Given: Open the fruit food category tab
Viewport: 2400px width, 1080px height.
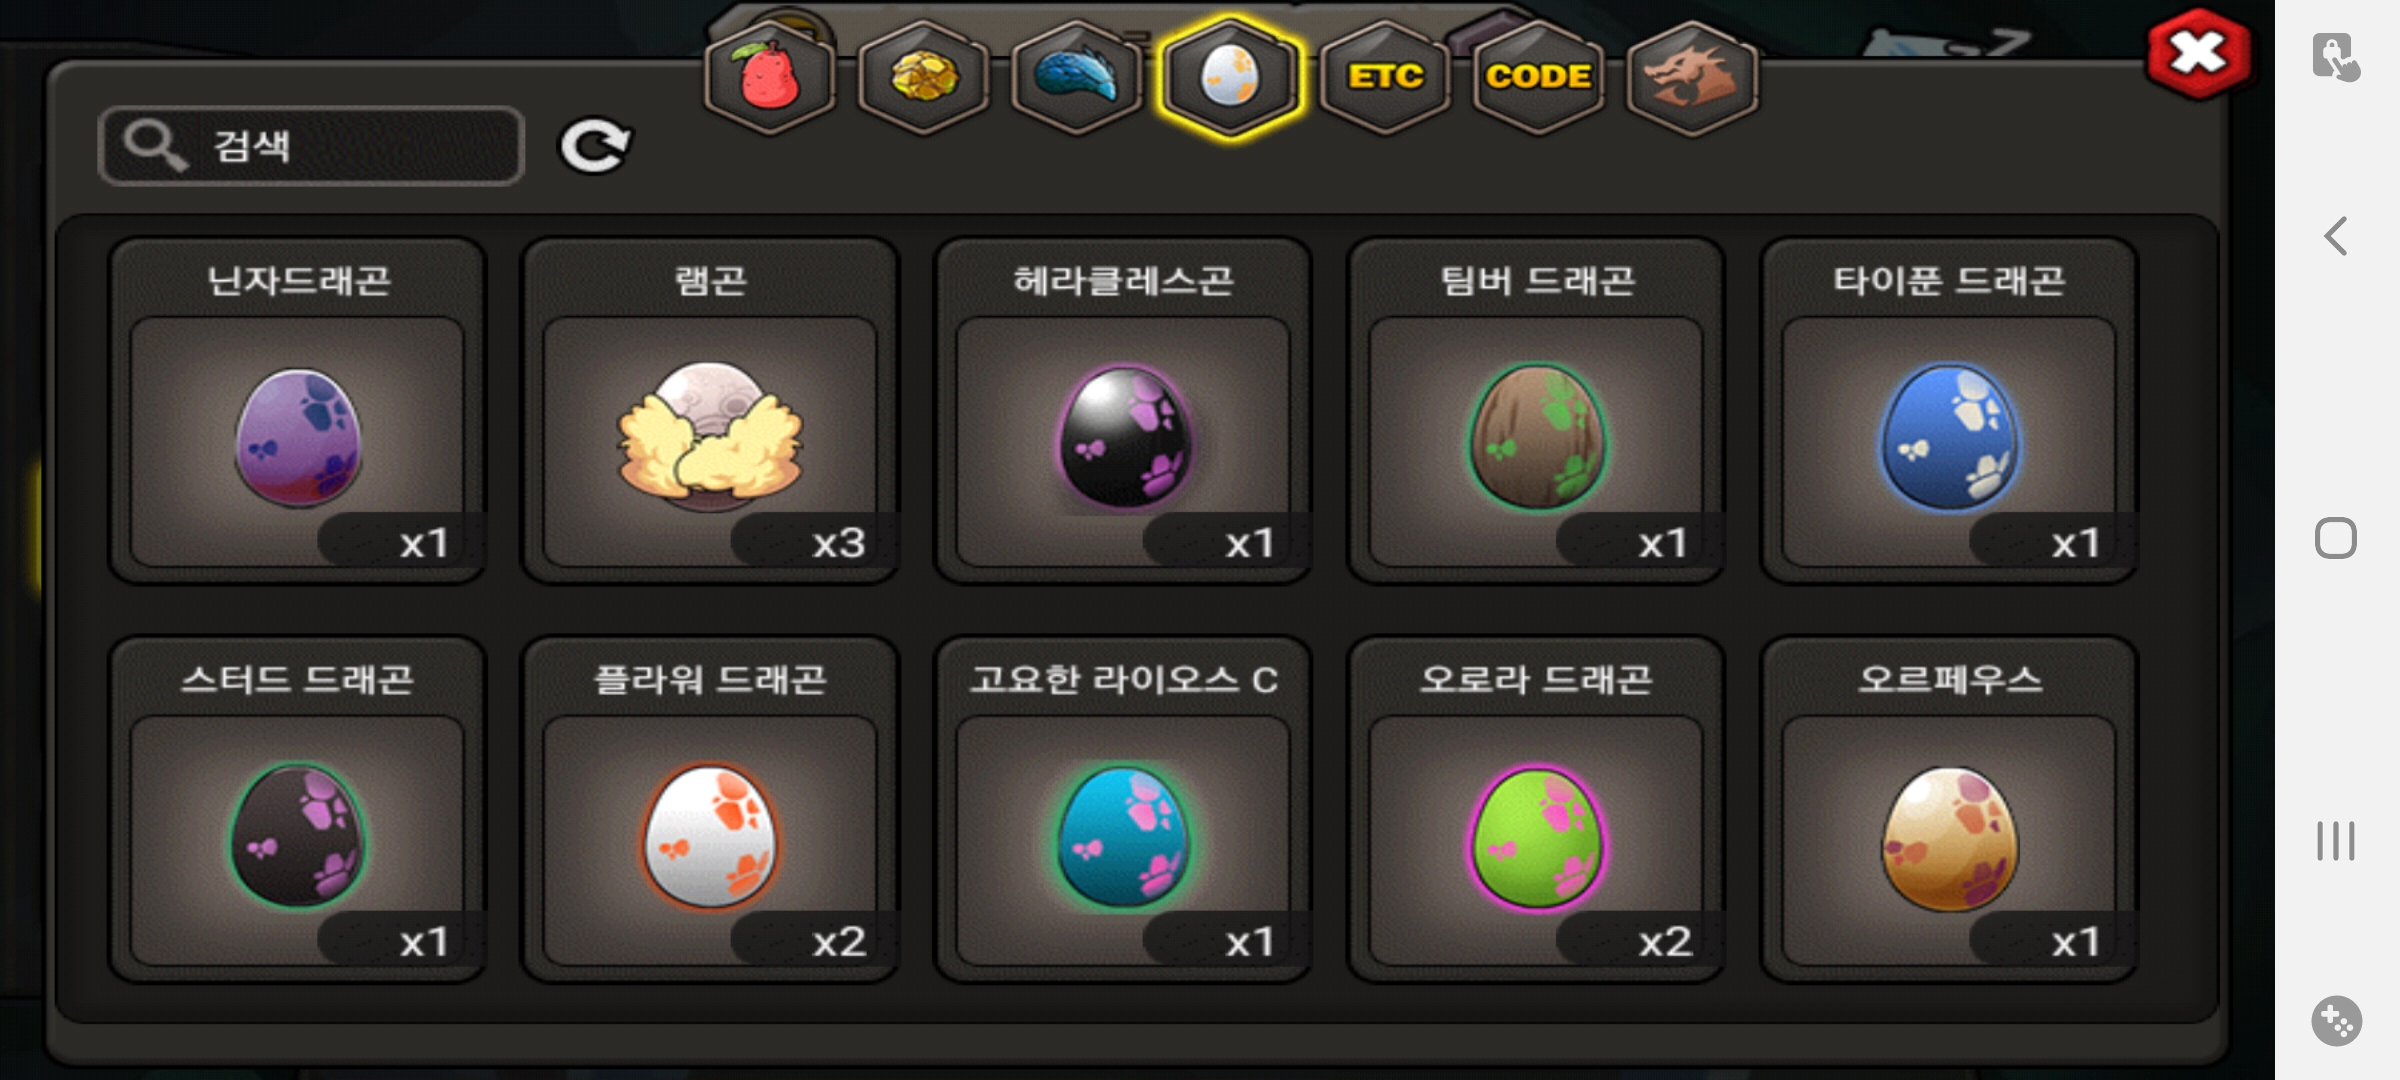Looking at the screenshot, I should pyautogui.click(x=769, y=78).
